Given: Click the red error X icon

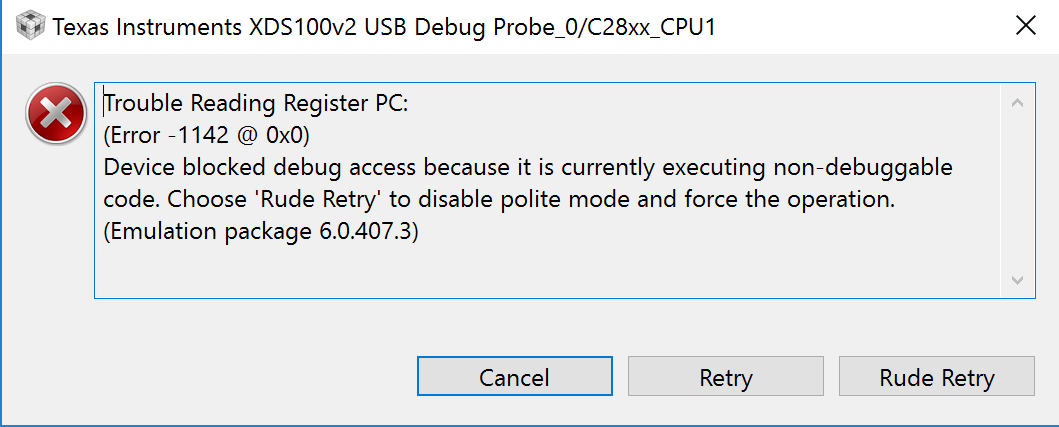Looking at the screenshot, I should [53, 115].
